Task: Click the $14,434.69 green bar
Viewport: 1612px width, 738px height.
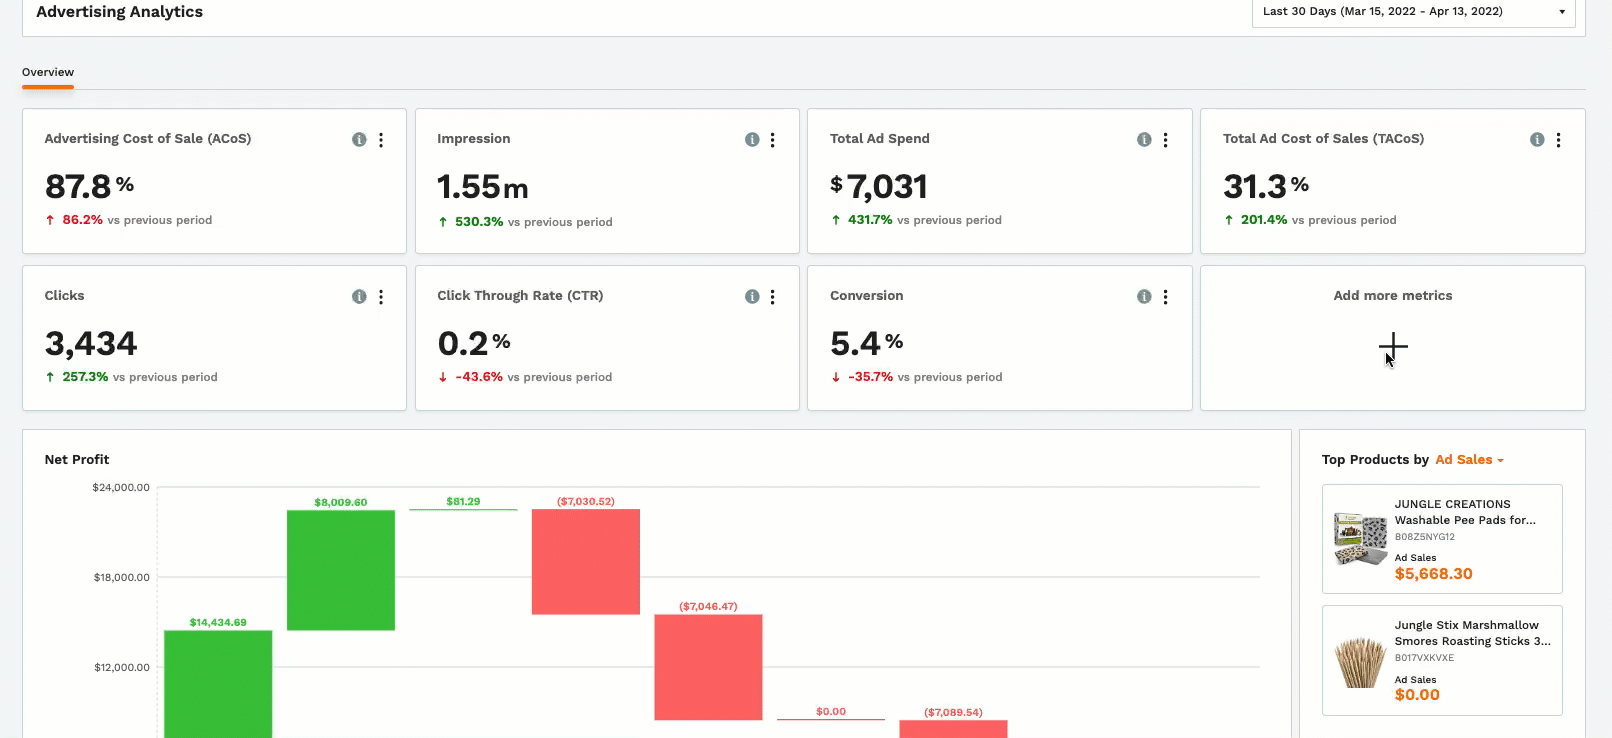Action: click(218, 684)
